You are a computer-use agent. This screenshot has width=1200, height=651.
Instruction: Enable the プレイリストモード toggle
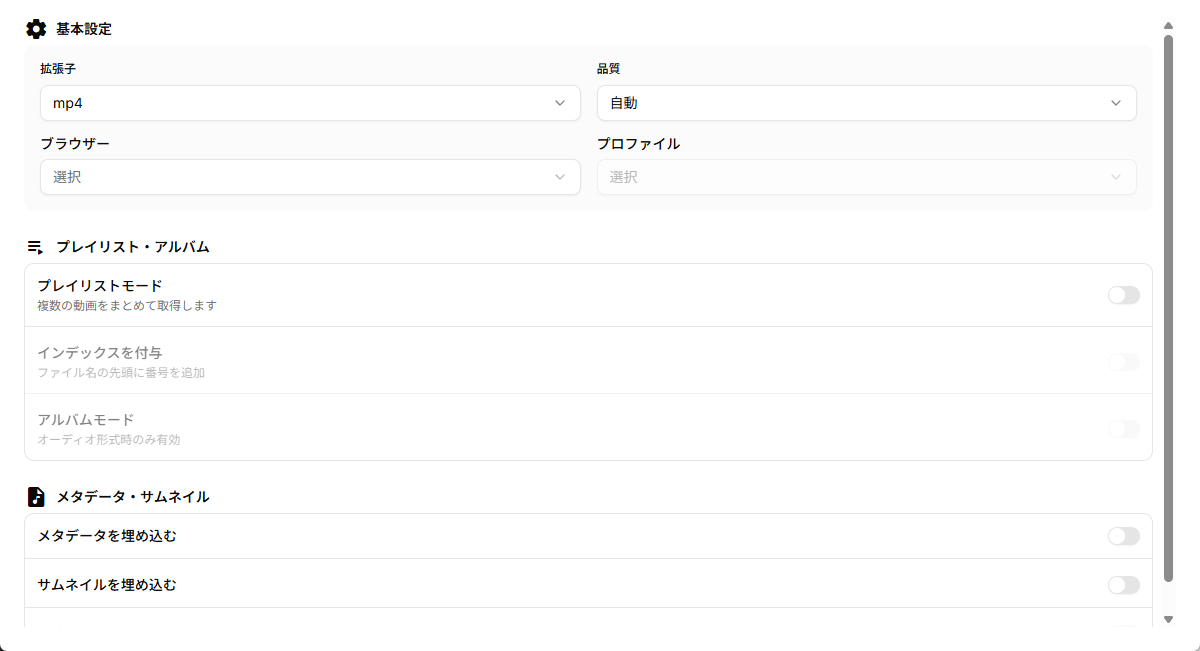tap(1123, 295)
